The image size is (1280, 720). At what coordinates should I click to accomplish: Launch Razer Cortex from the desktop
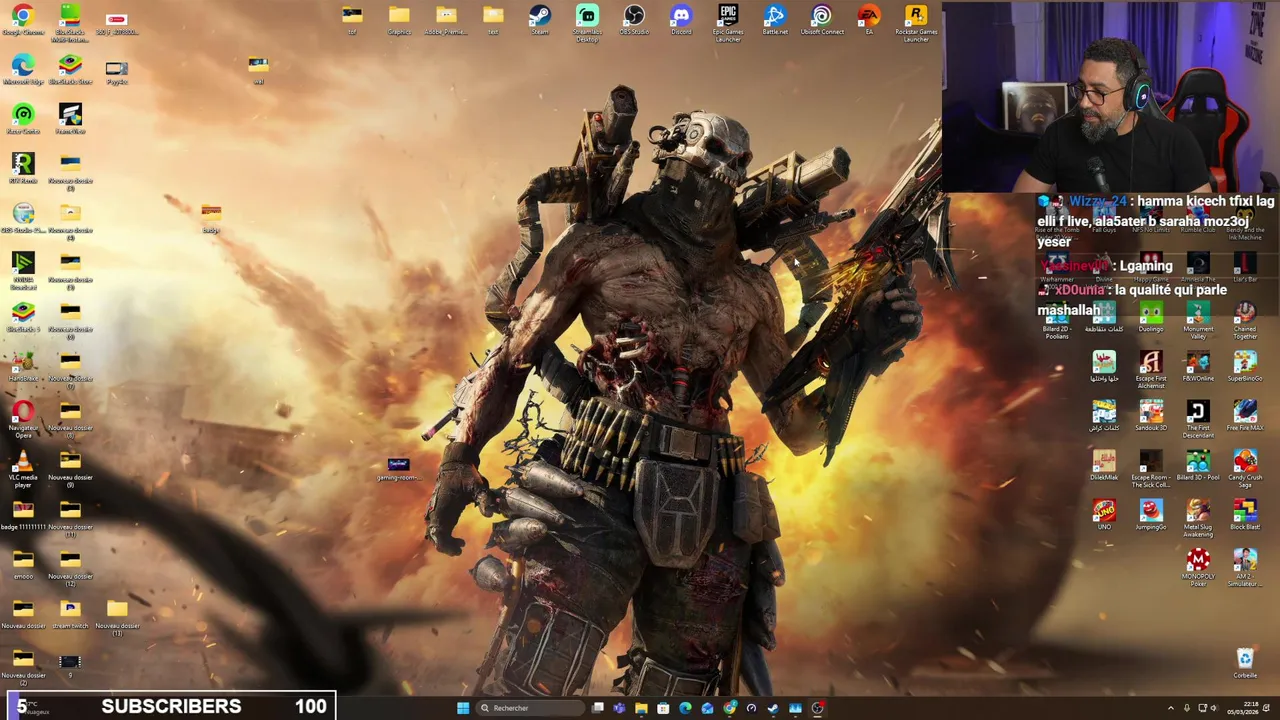click(23, 119)
